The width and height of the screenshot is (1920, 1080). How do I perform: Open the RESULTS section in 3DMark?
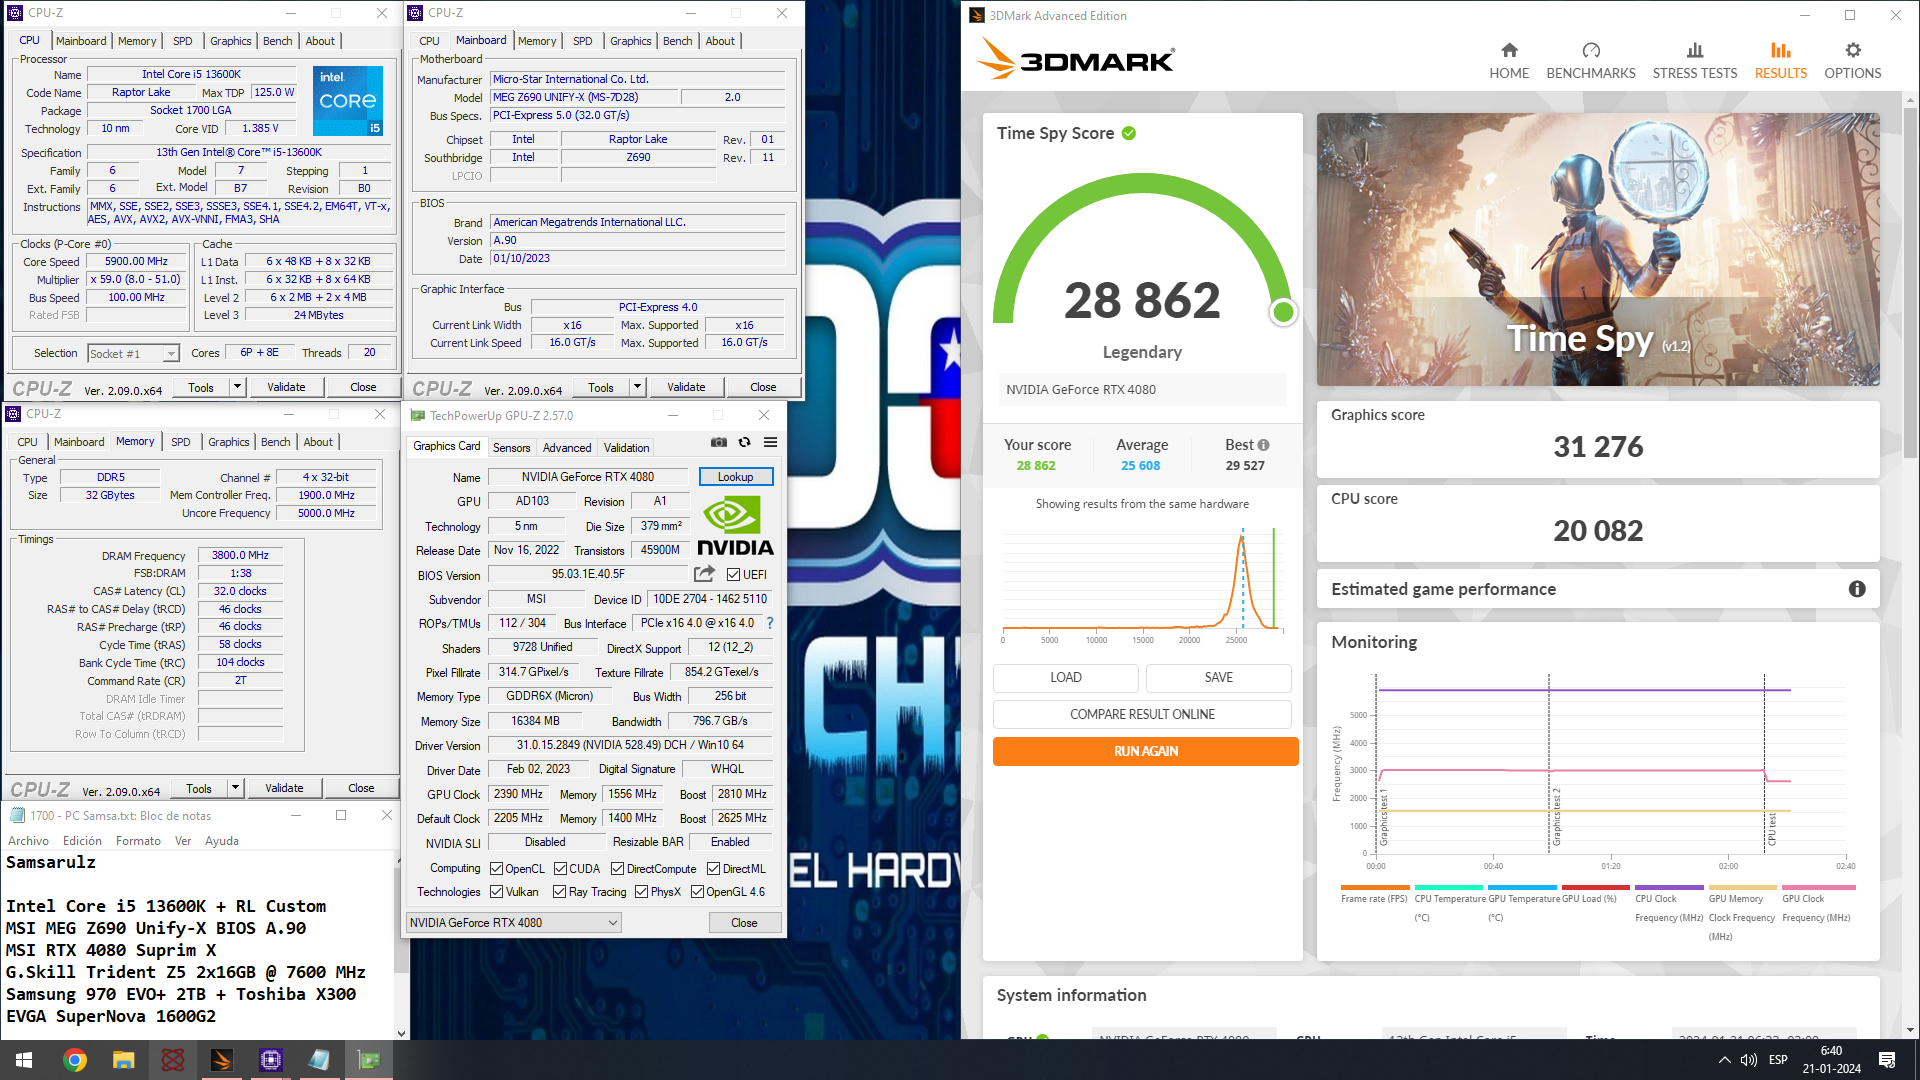point(1780,61)
